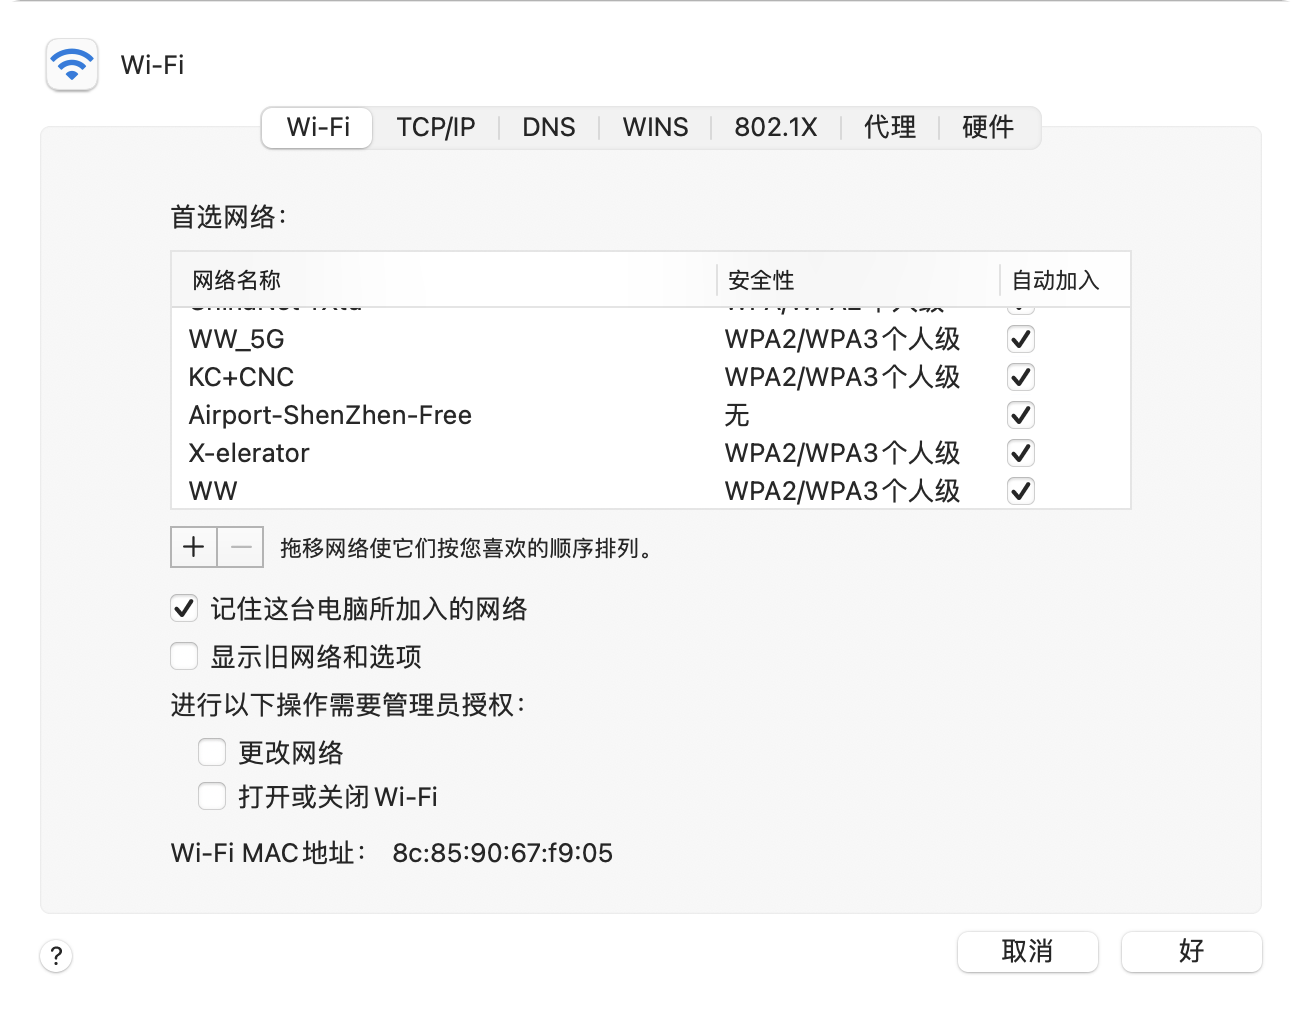The height and width of the screenshot is (1012, 1302).
Task: Open the help question mark button
Action: click(x=56, y=955)
